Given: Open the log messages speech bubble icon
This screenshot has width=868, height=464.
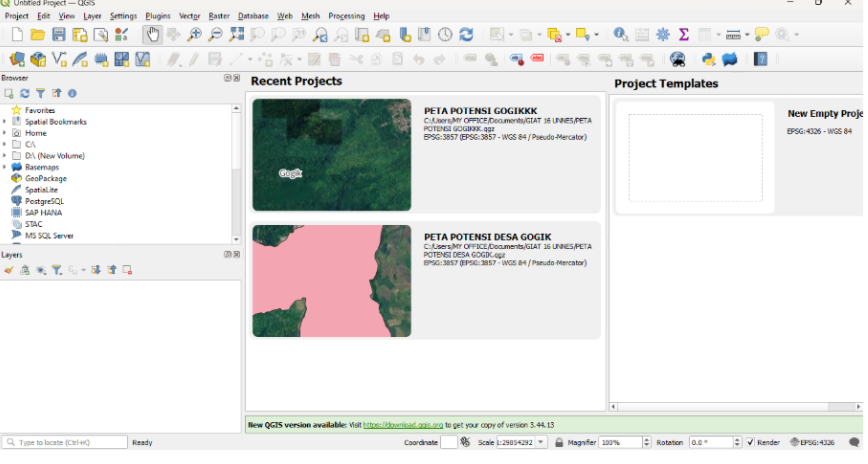Looking at the screenshot, I should pos(854,442).
